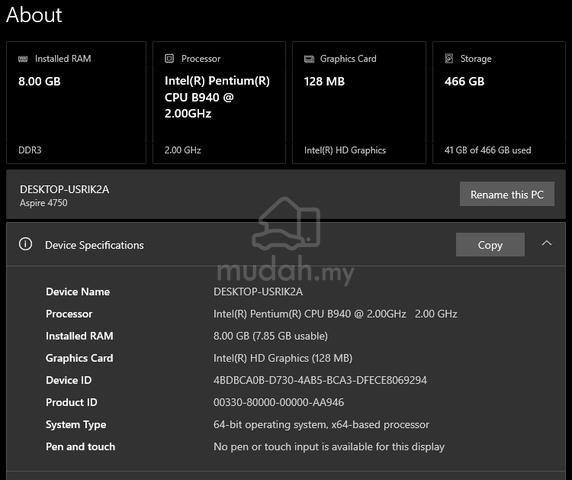The image size is (572, 480).
Task: Click the DESKTOP-USRIK2A device name value
Action: [258, 292]
